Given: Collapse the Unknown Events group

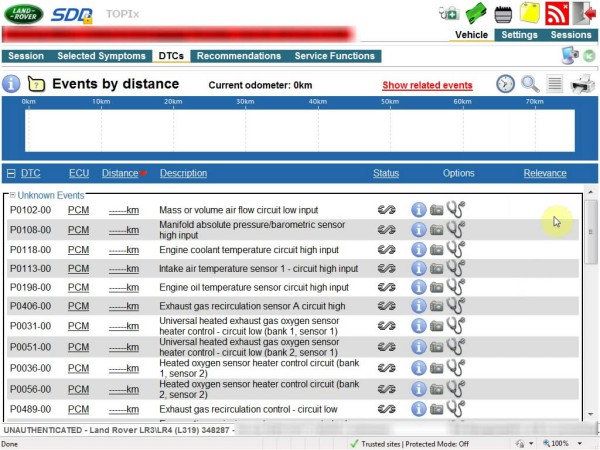Looking at the screenshot, I should 11,196.
